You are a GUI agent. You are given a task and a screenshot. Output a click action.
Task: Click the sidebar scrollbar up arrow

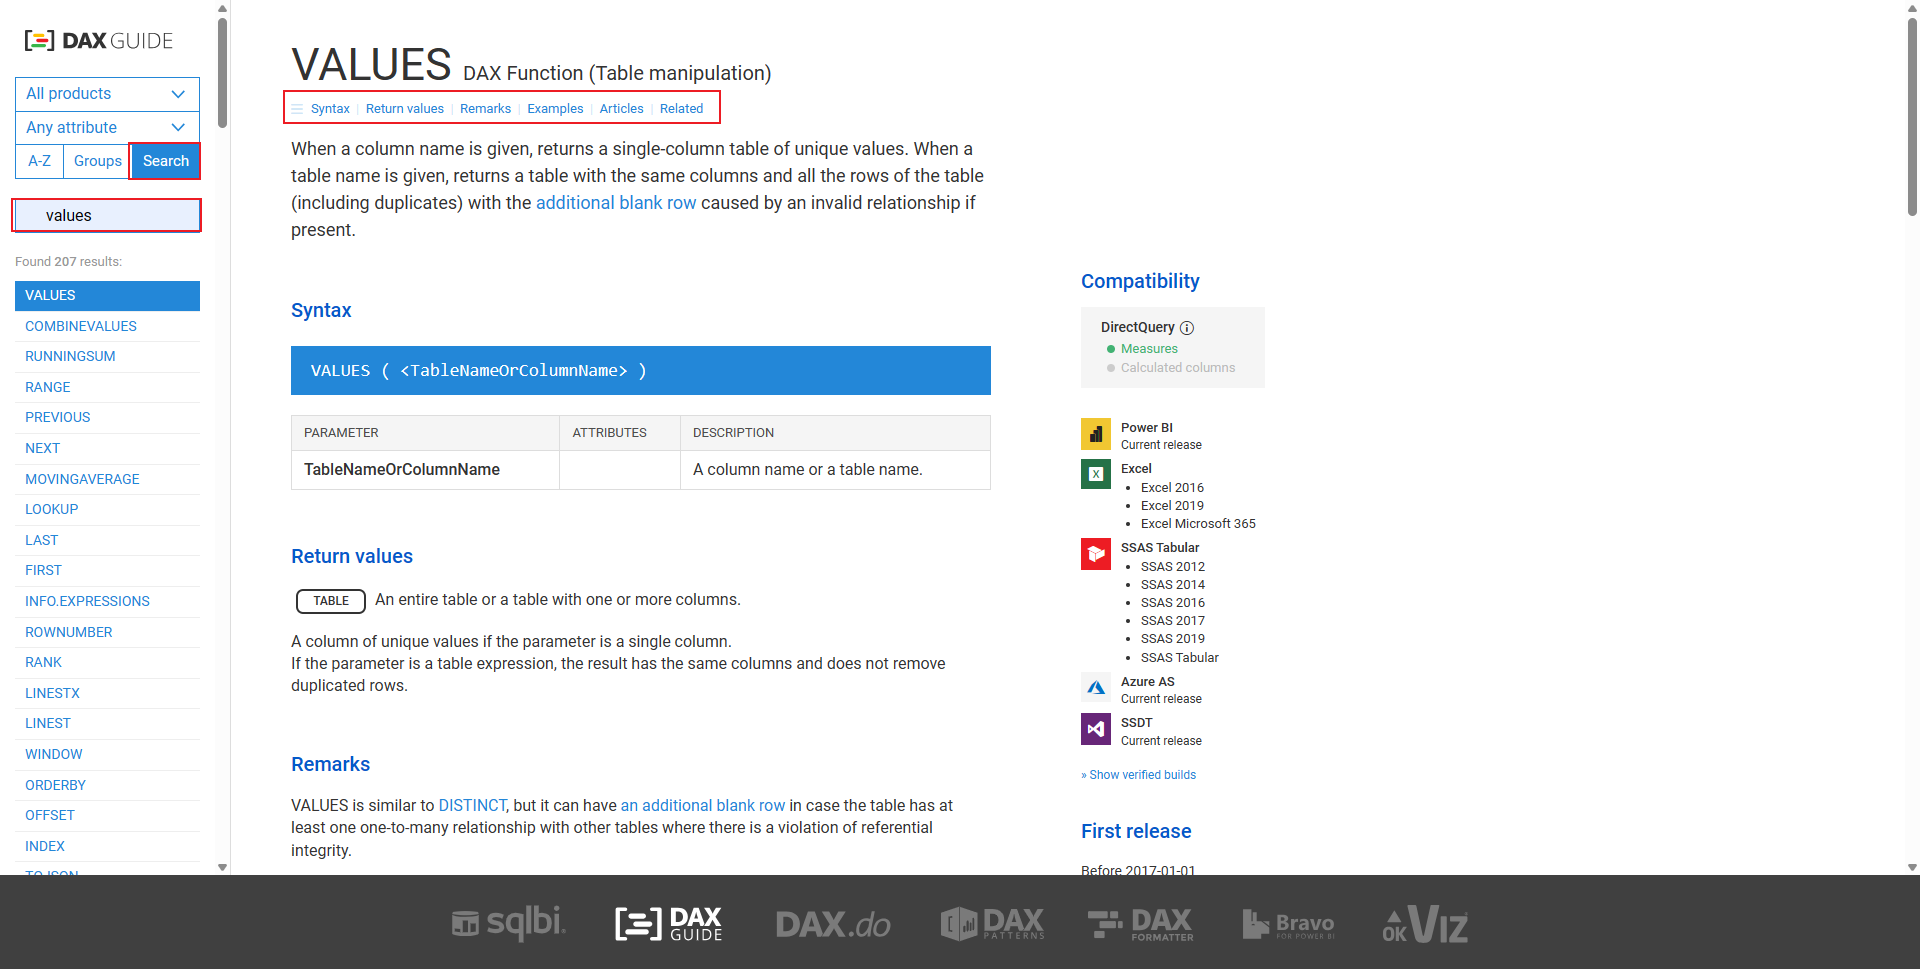click(x=222, y=8)
